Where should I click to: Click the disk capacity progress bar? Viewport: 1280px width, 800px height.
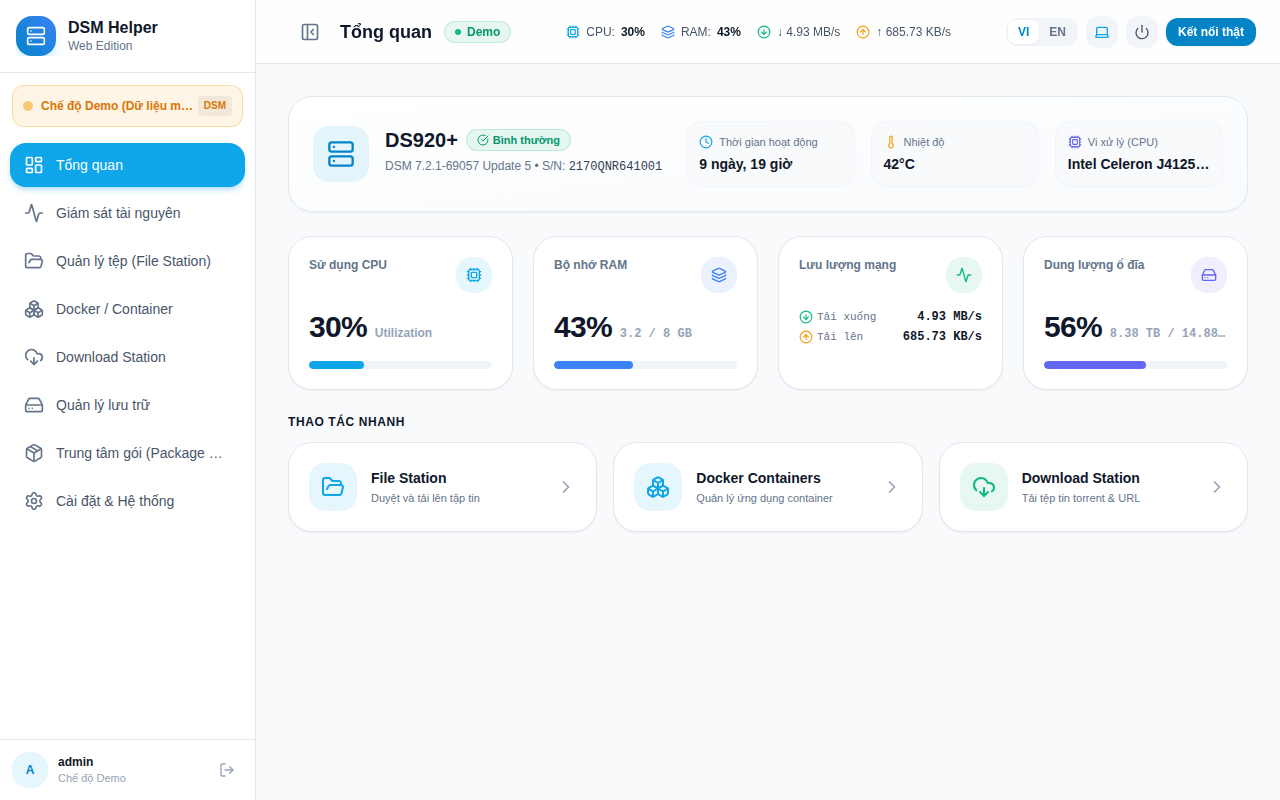click(x=1135, y=365)
